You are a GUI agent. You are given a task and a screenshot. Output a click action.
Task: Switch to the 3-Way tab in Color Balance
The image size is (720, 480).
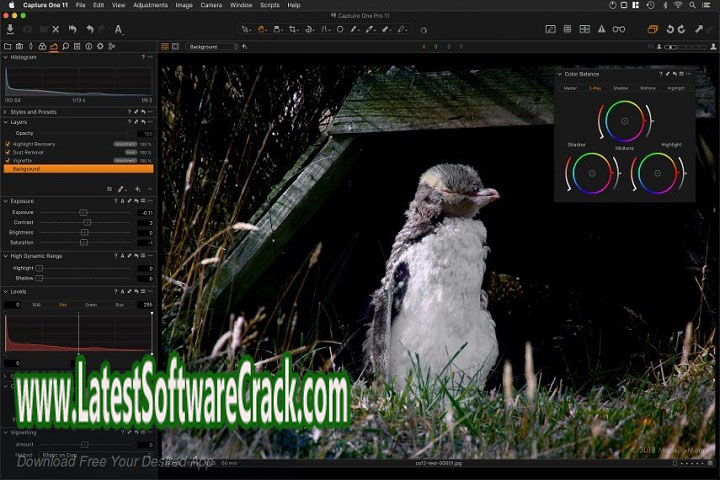[595, 88]
